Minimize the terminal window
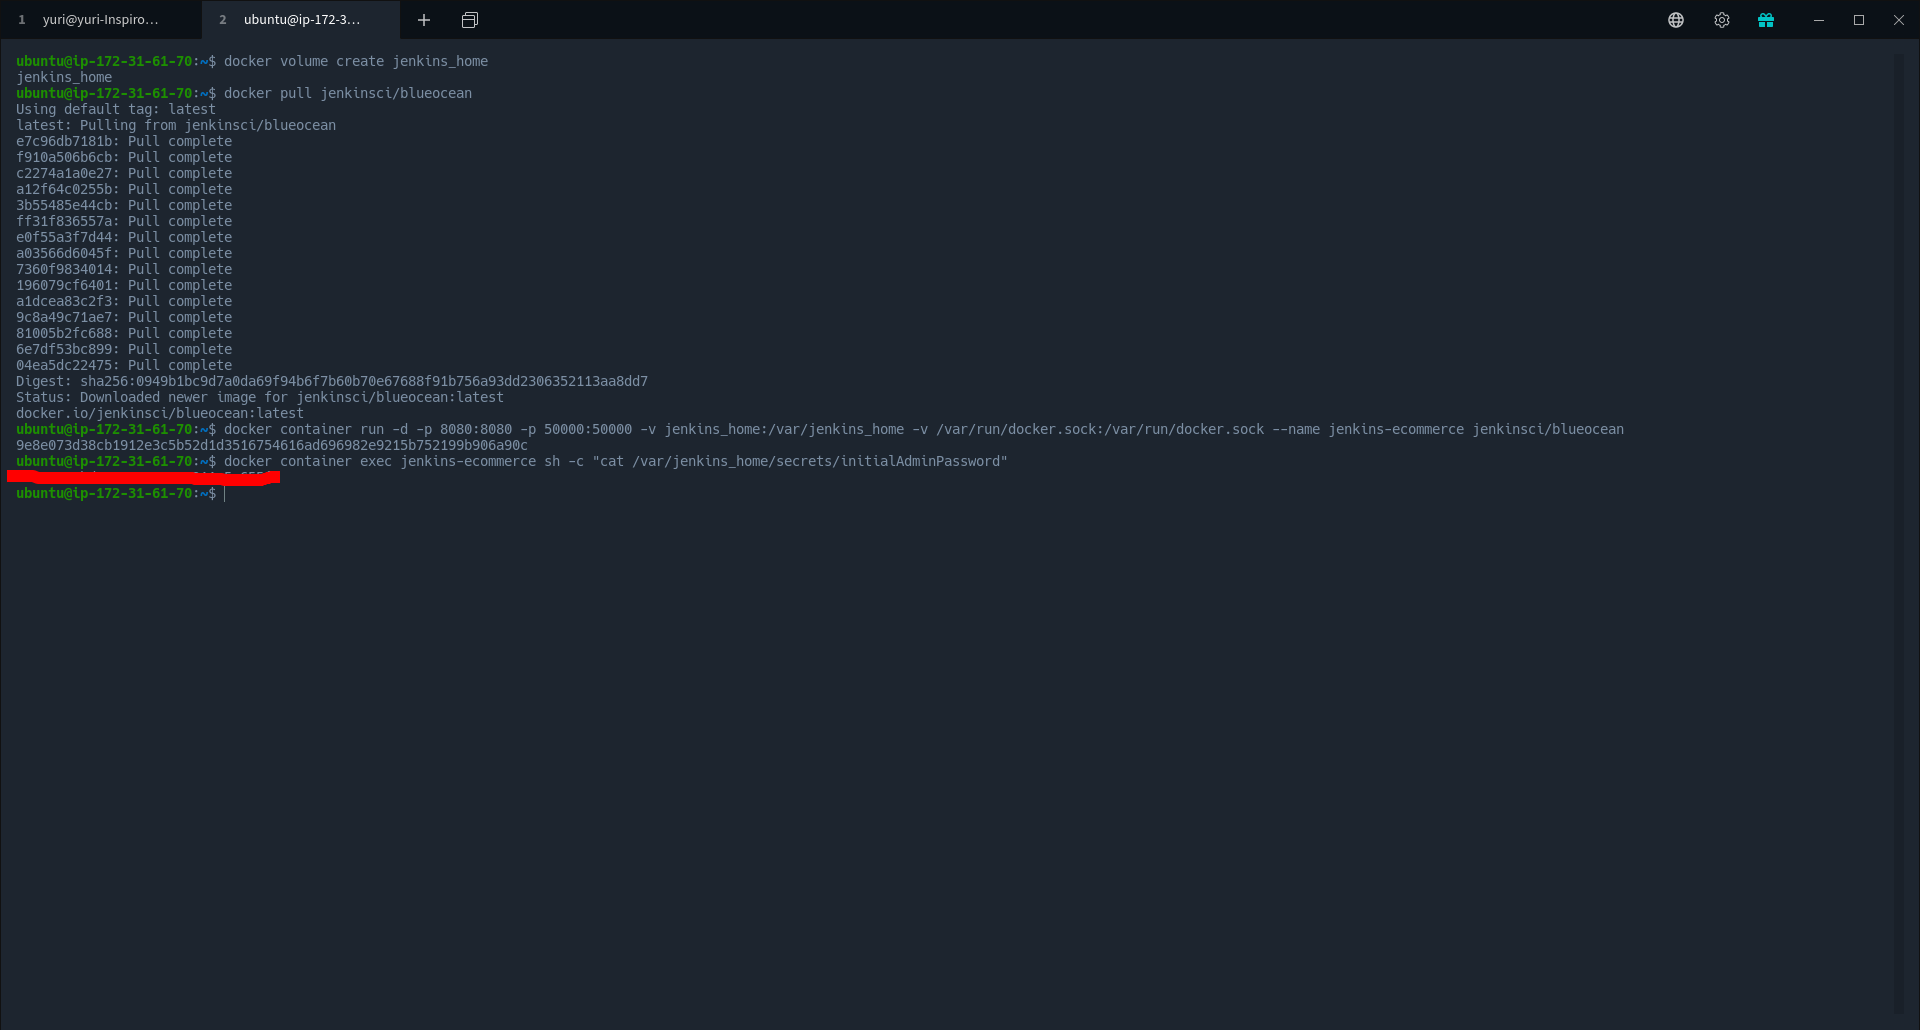This screenshot has width=1920, height=1030. [x=1819, y=20]
